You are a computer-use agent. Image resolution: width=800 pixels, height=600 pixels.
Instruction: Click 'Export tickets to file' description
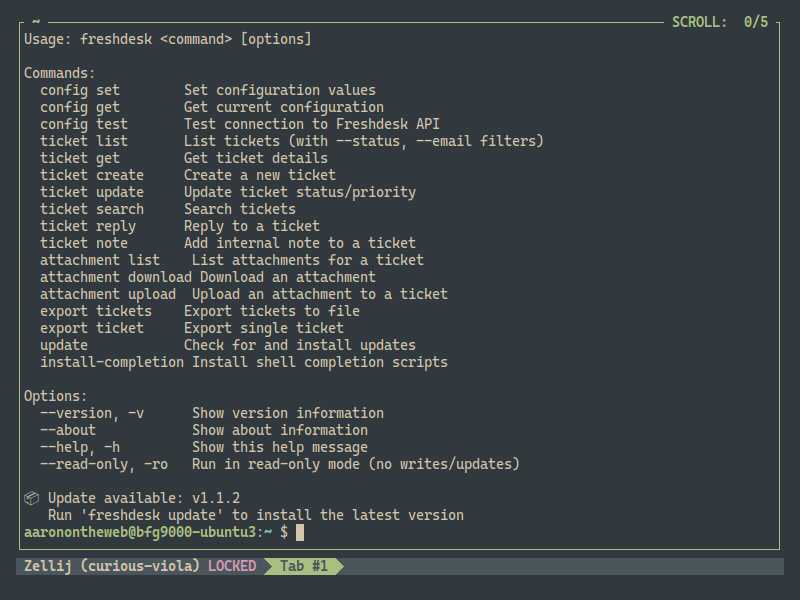click(272, 311)
